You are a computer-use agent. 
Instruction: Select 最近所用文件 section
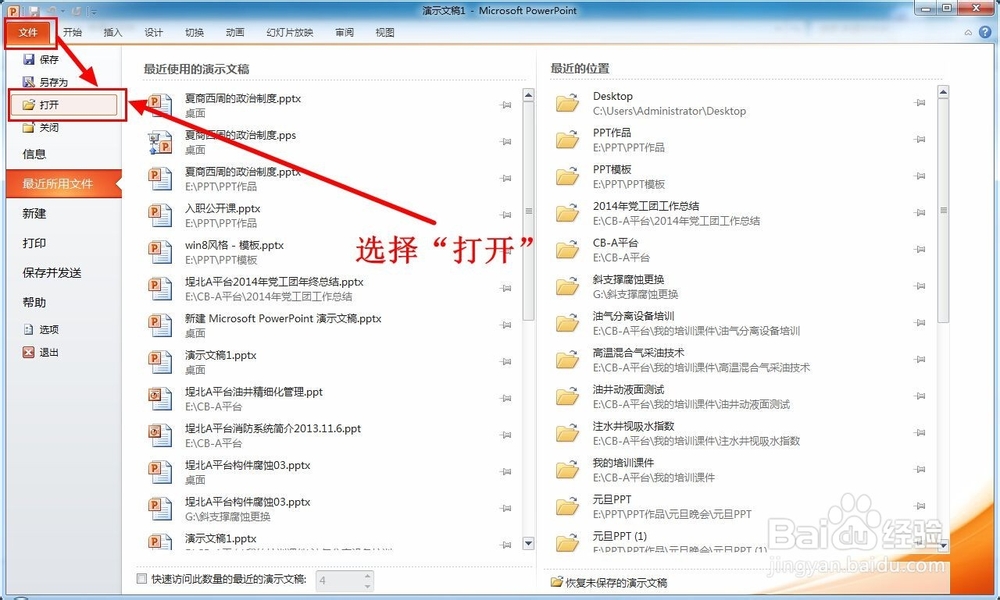(64, 184)
